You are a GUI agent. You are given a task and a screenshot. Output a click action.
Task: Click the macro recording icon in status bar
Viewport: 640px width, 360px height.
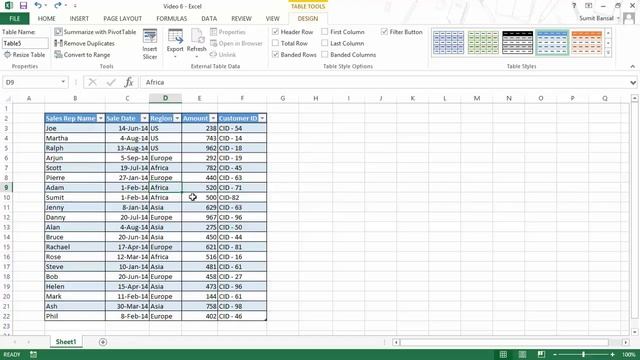click(33, 355)
